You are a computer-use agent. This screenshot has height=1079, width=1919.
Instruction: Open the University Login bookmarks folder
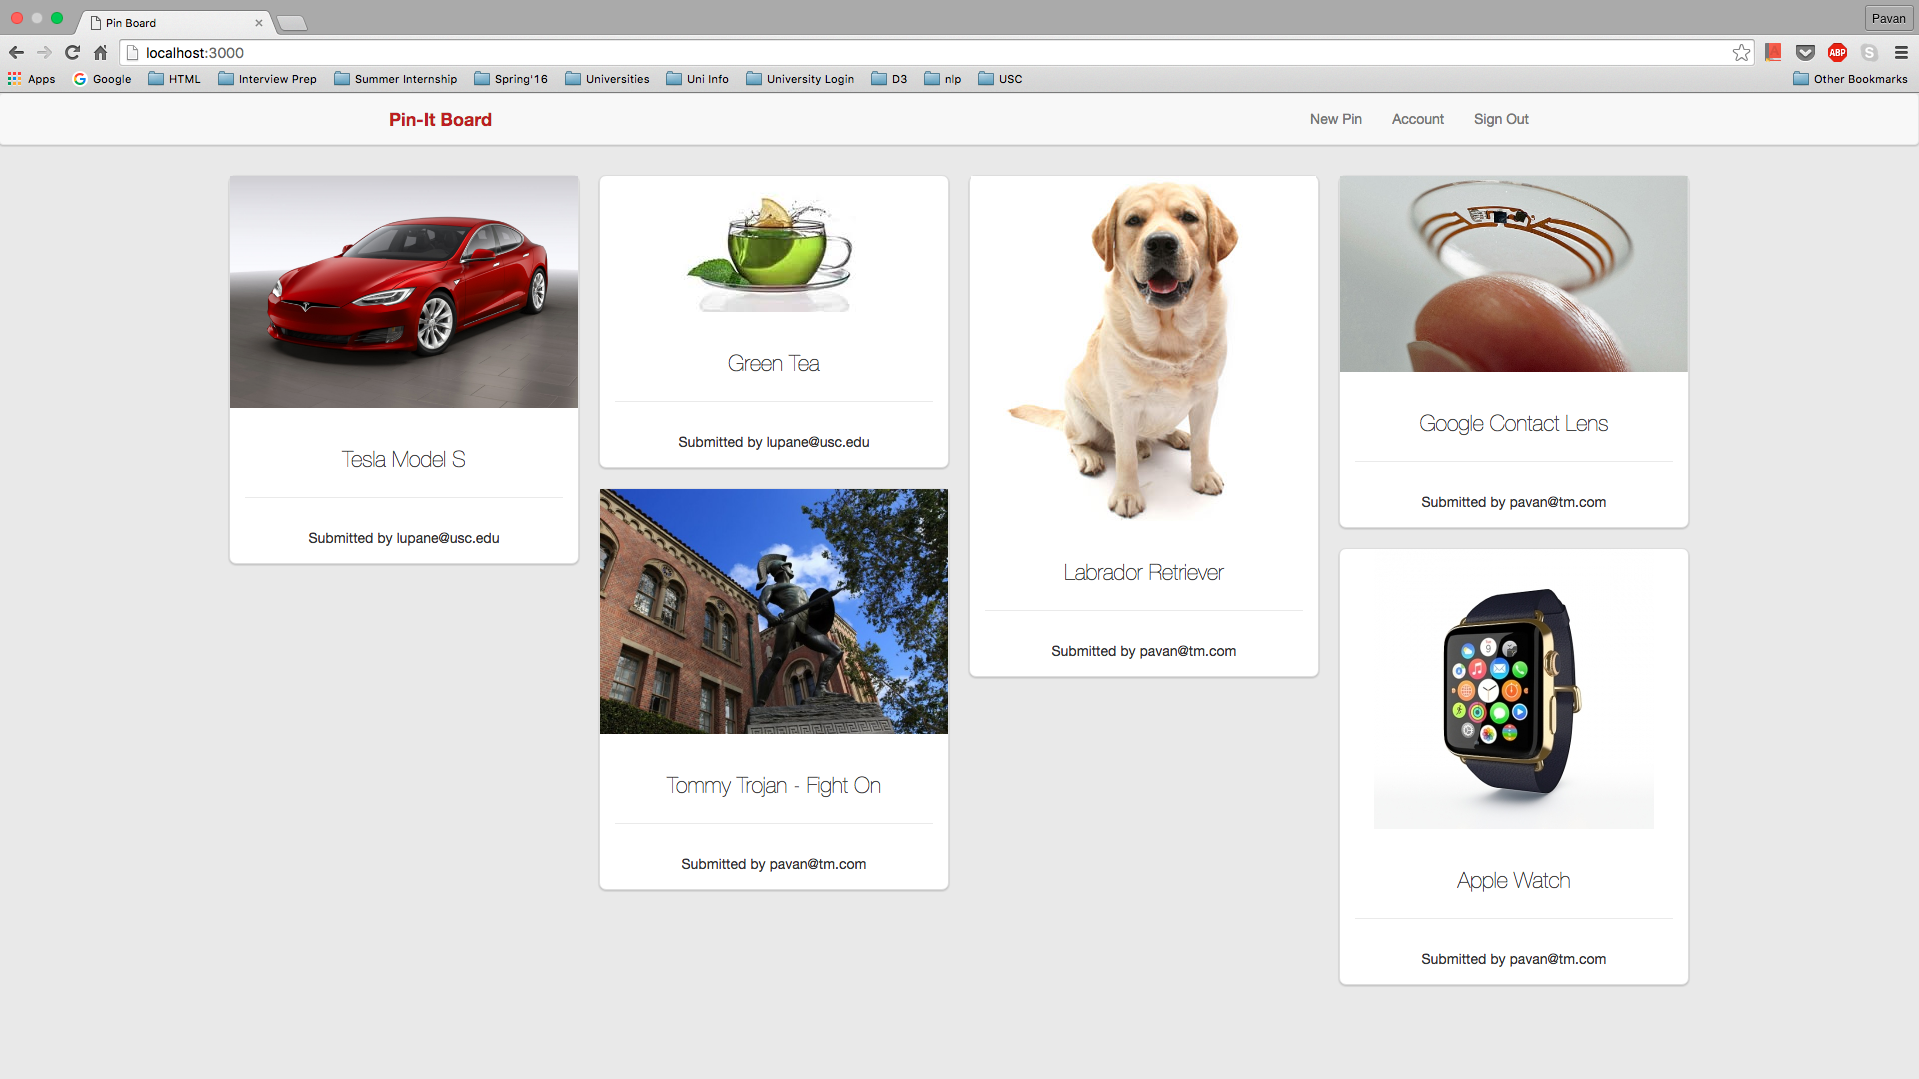[x=800, y=79]
